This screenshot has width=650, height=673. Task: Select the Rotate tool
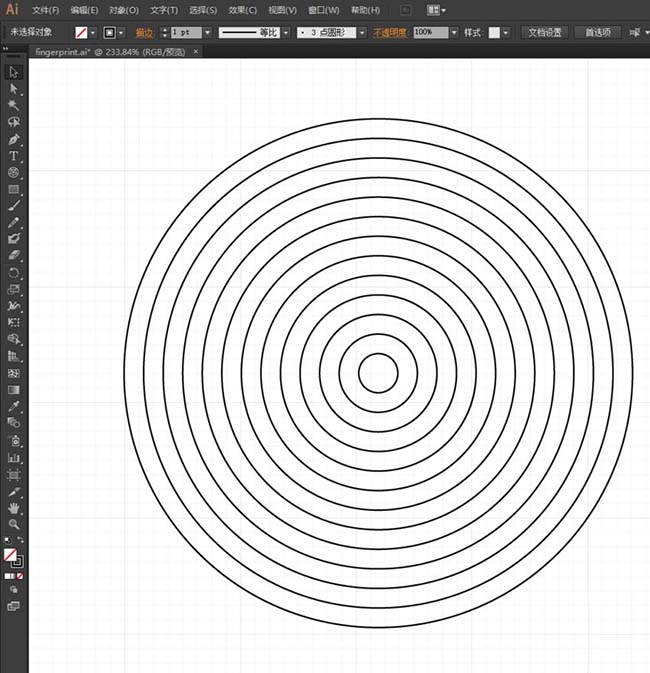coord(14,272)
